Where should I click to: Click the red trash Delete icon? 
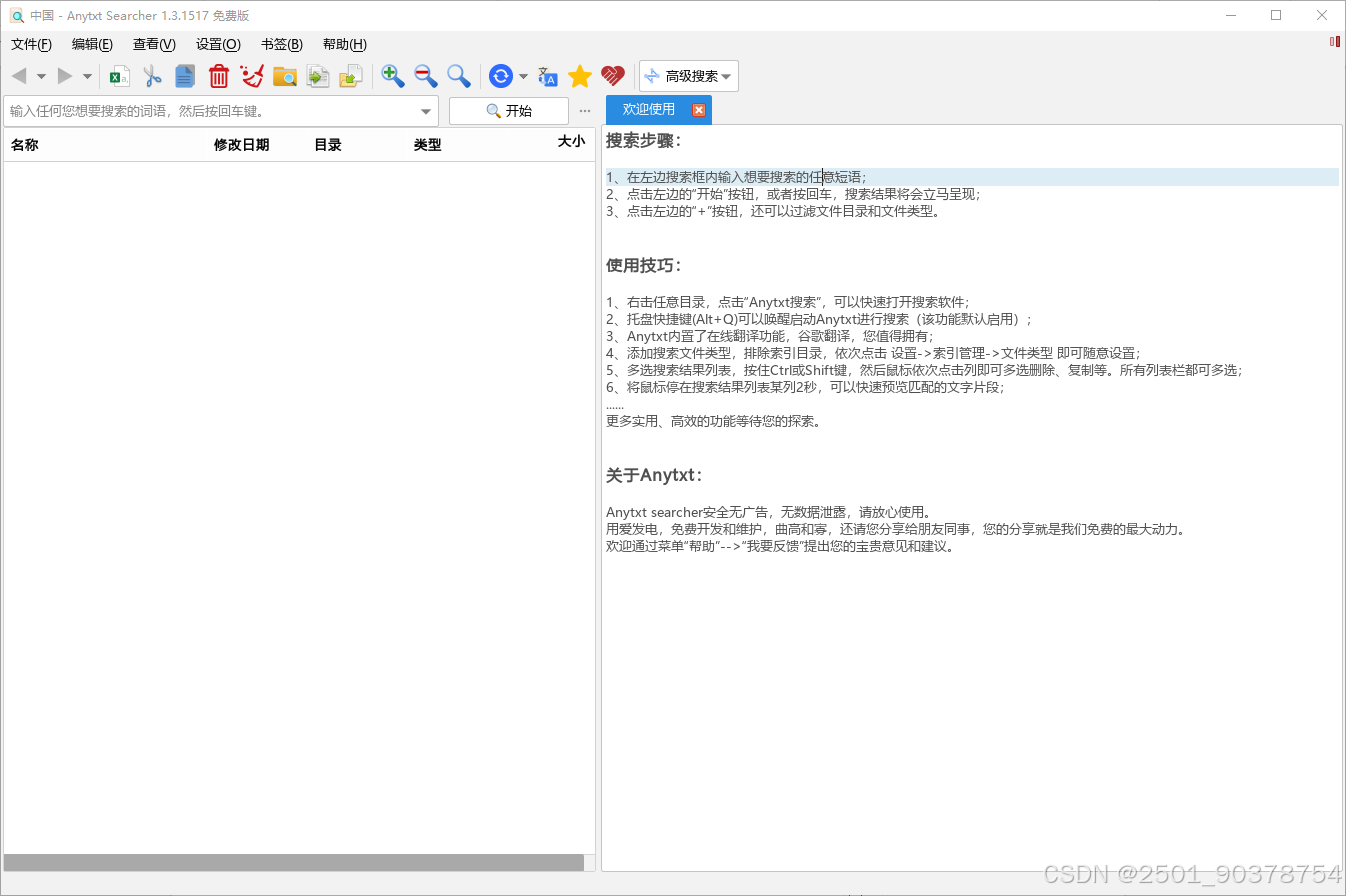pos(219,76)
